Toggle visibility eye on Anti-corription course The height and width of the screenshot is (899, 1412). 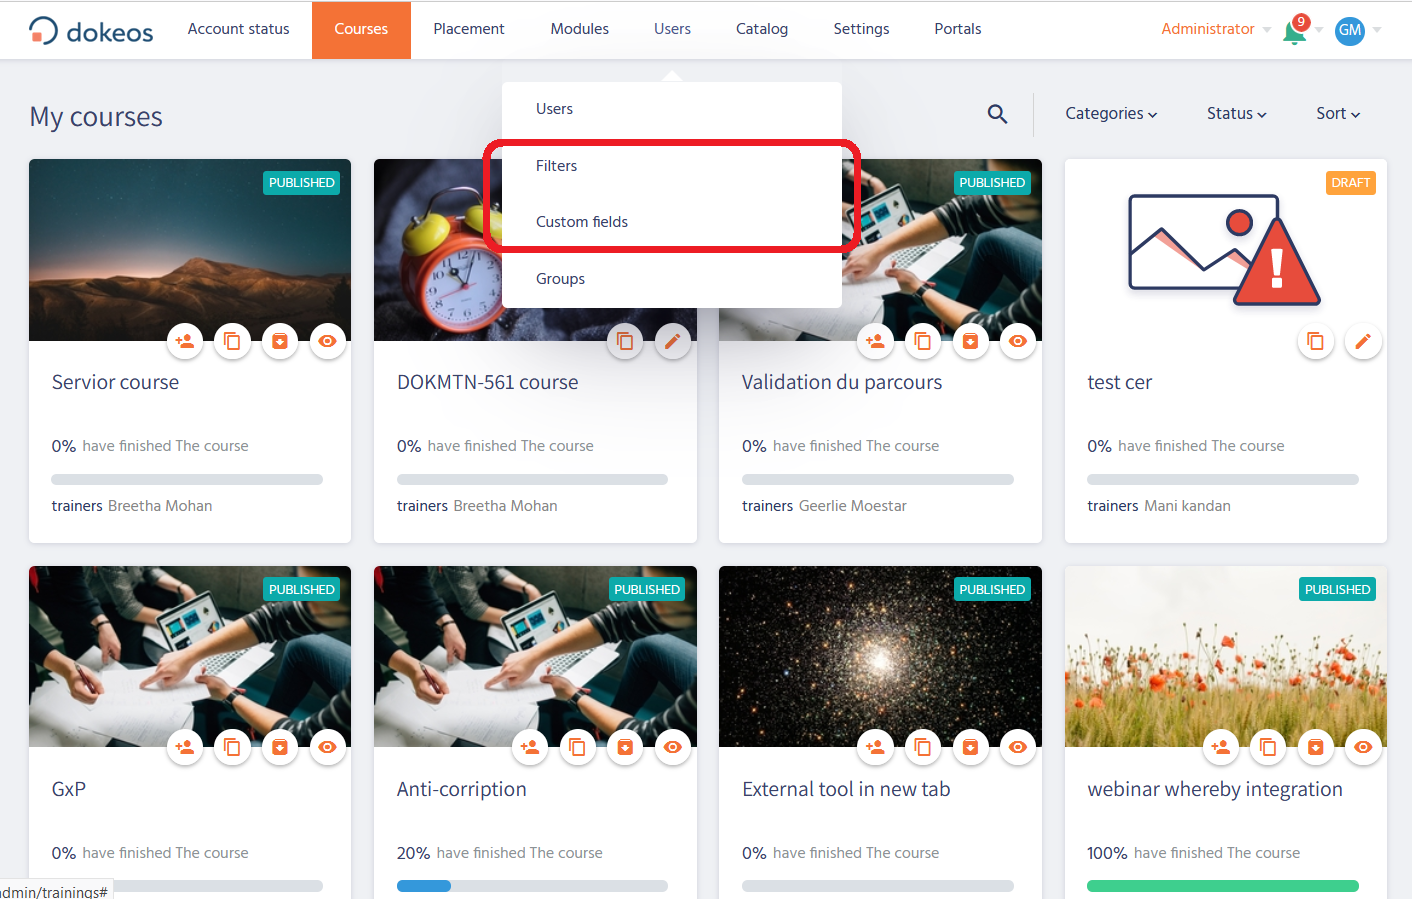point(672,747)
